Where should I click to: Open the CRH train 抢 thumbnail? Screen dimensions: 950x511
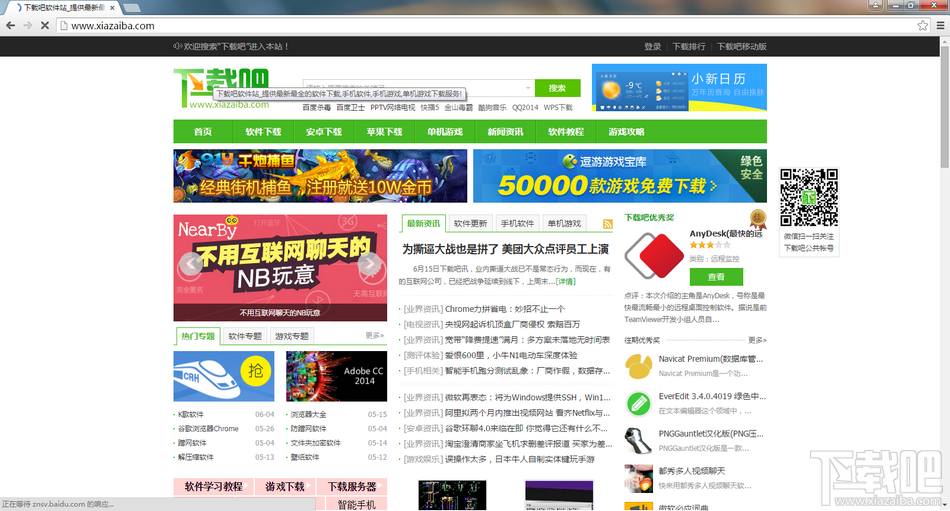pos(224,376)
